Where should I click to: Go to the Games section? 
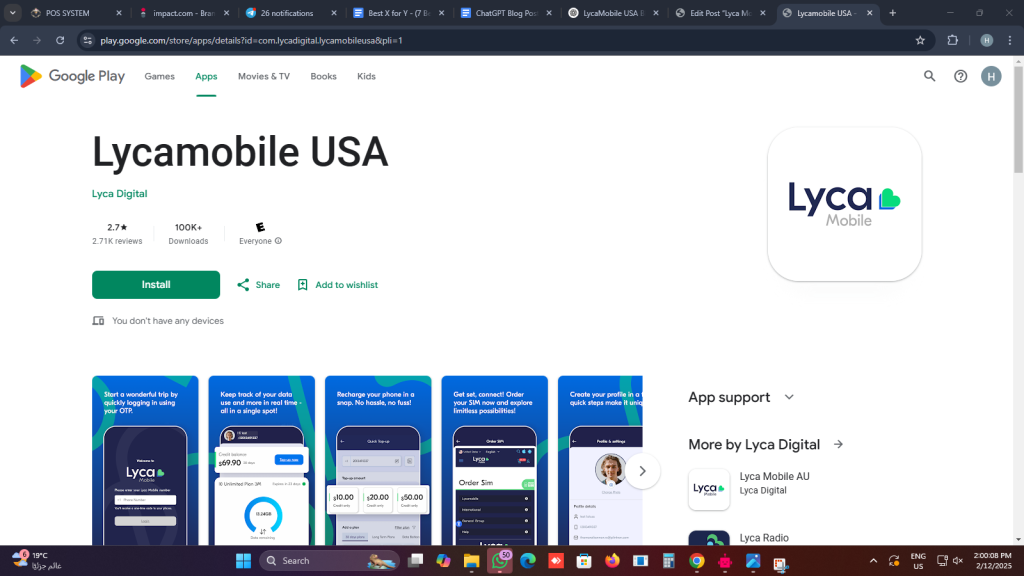click(159, 76)
